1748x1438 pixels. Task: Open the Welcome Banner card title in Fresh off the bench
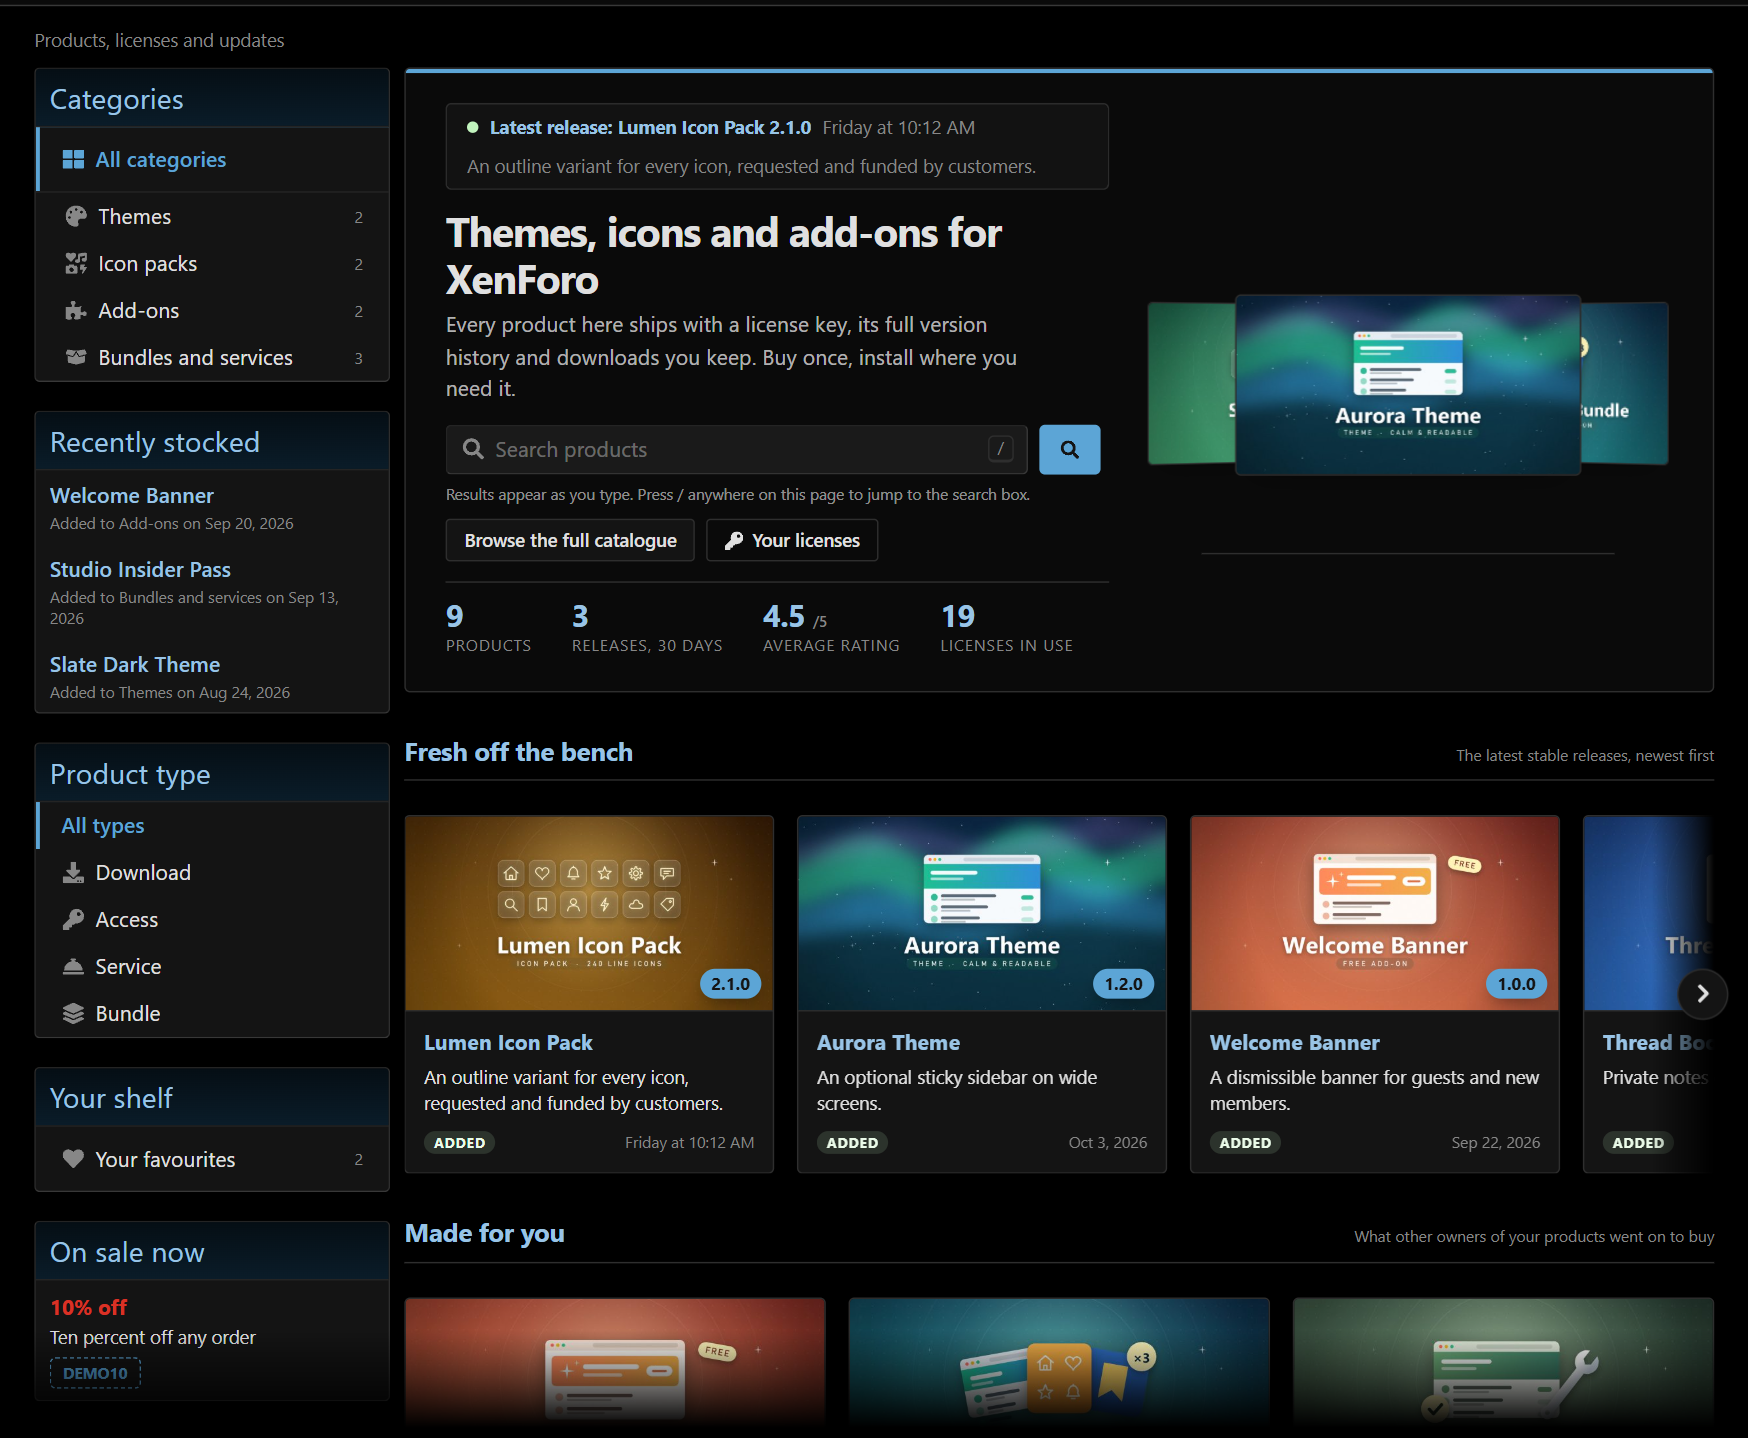[x=1294, y=1043]
